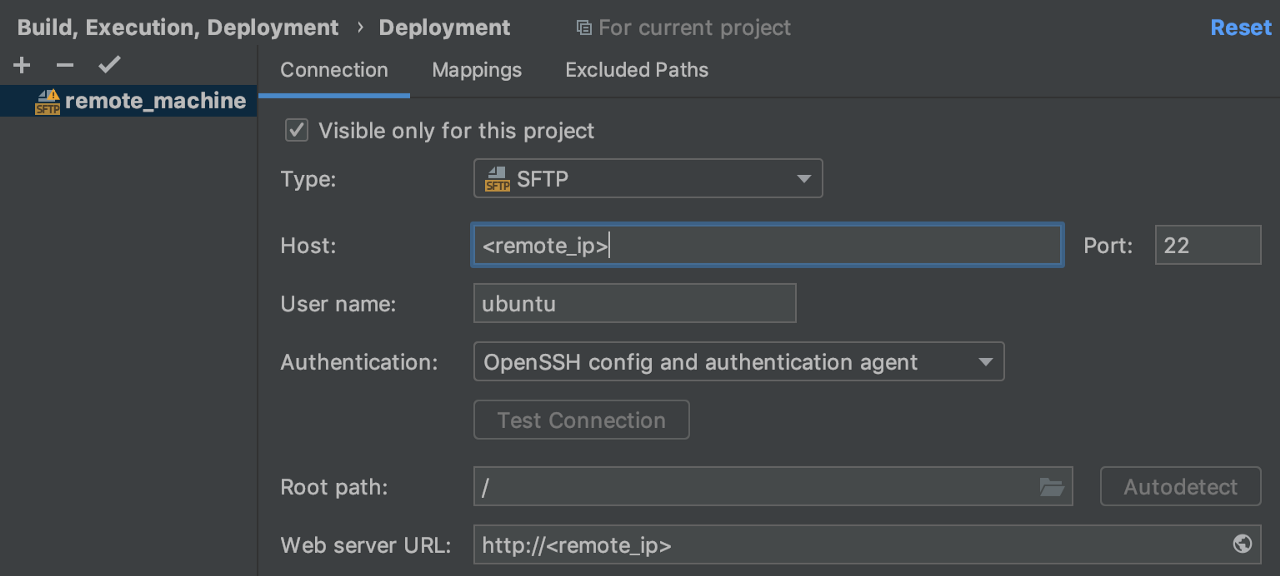1280x576 pixels.
Task: Focus the Host input field
Action: coord(766,245)
